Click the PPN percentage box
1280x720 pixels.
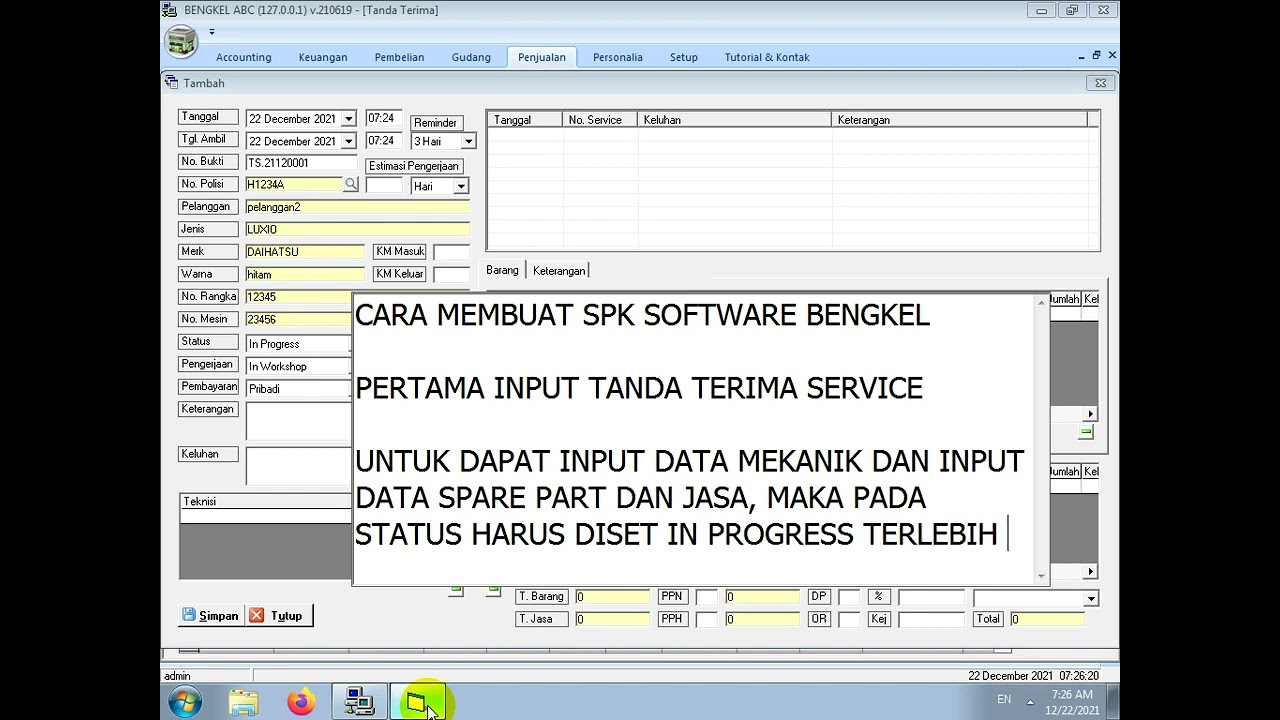[706, 597]
